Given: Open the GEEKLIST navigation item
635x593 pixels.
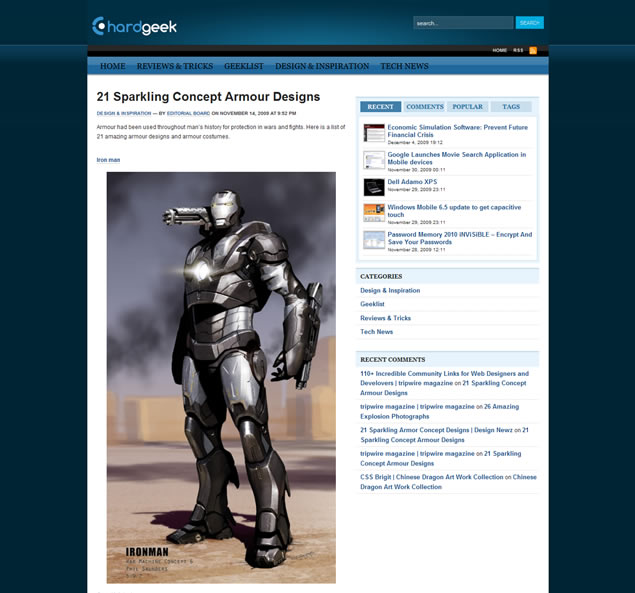Looking at the screenshot, I should click(244, 66).
